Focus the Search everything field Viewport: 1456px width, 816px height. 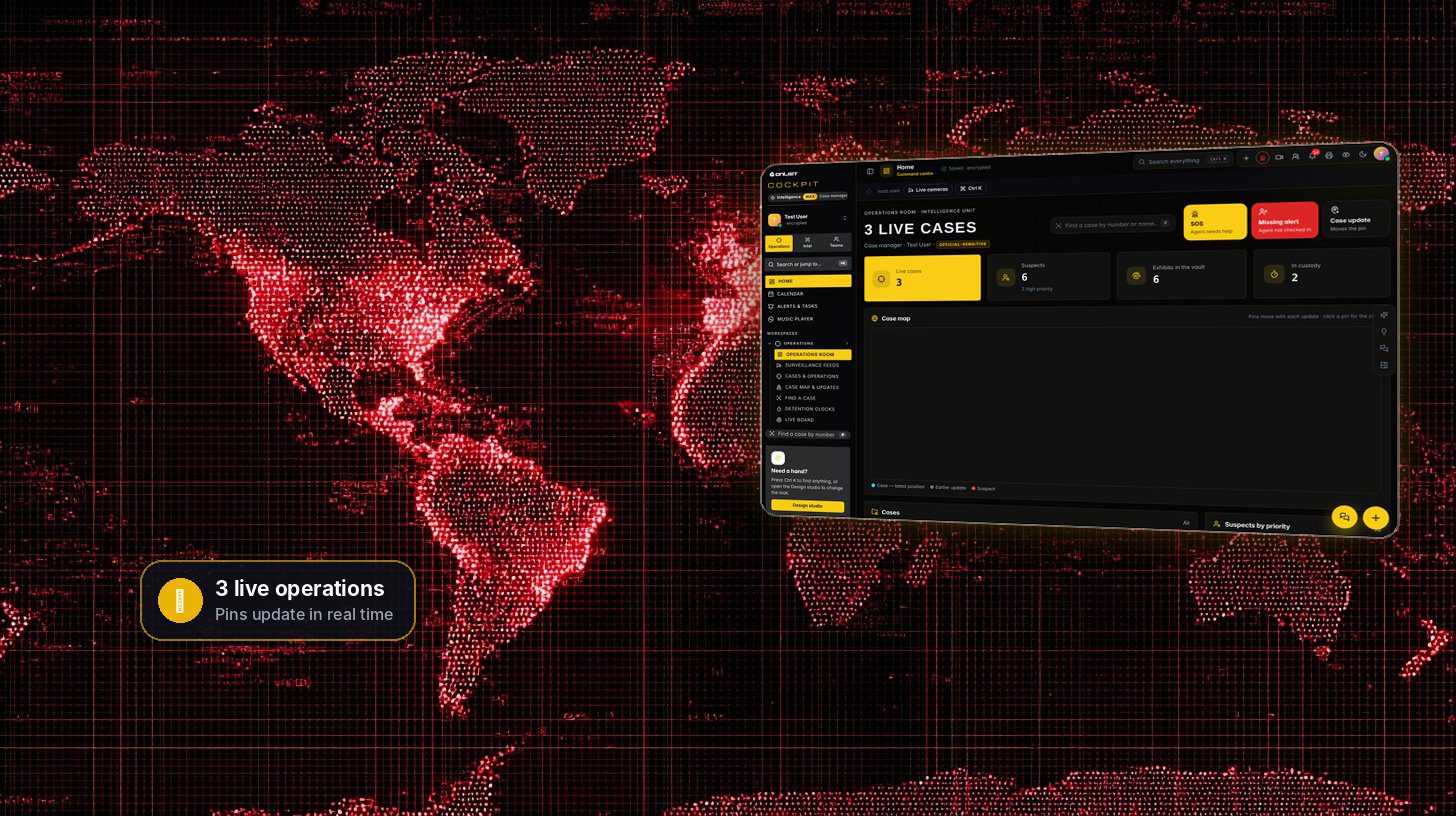point(1184,160)
